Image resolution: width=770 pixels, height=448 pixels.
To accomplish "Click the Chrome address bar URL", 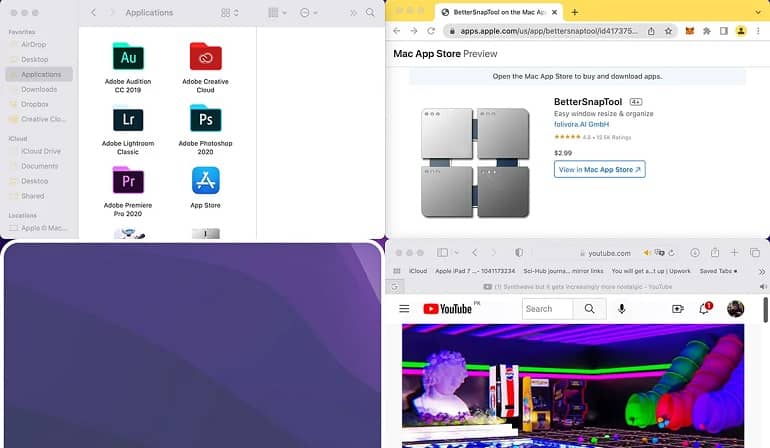I will [549, 31].
